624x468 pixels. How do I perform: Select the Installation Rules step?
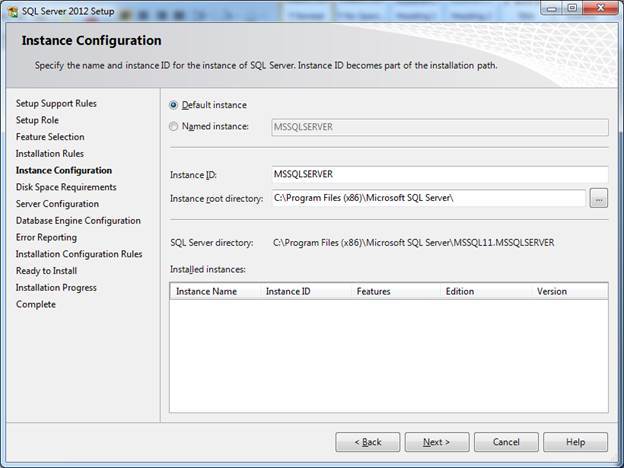click(x=50, y=154)
